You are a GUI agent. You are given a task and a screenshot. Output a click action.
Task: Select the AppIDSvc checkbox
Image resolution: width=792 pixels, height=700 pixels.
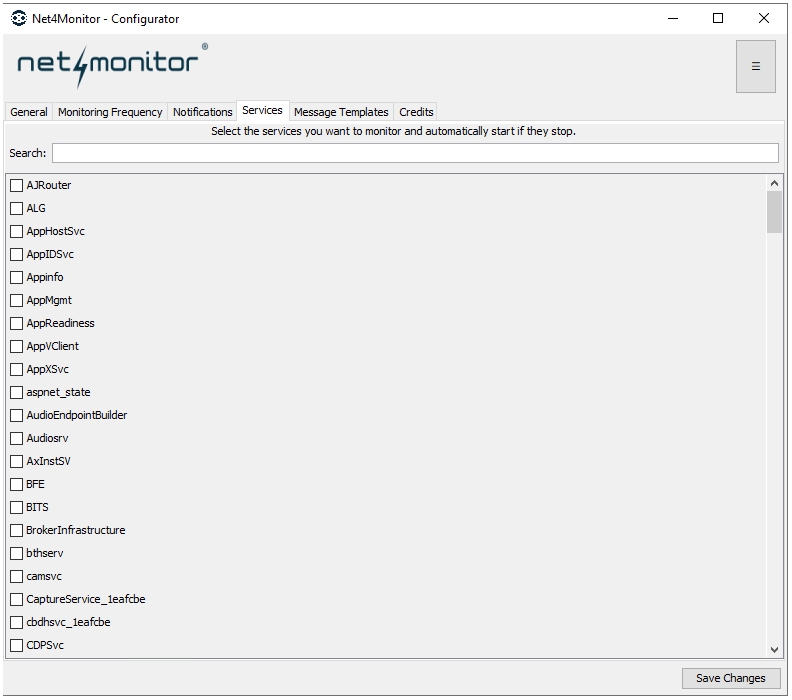pos(17,254)
